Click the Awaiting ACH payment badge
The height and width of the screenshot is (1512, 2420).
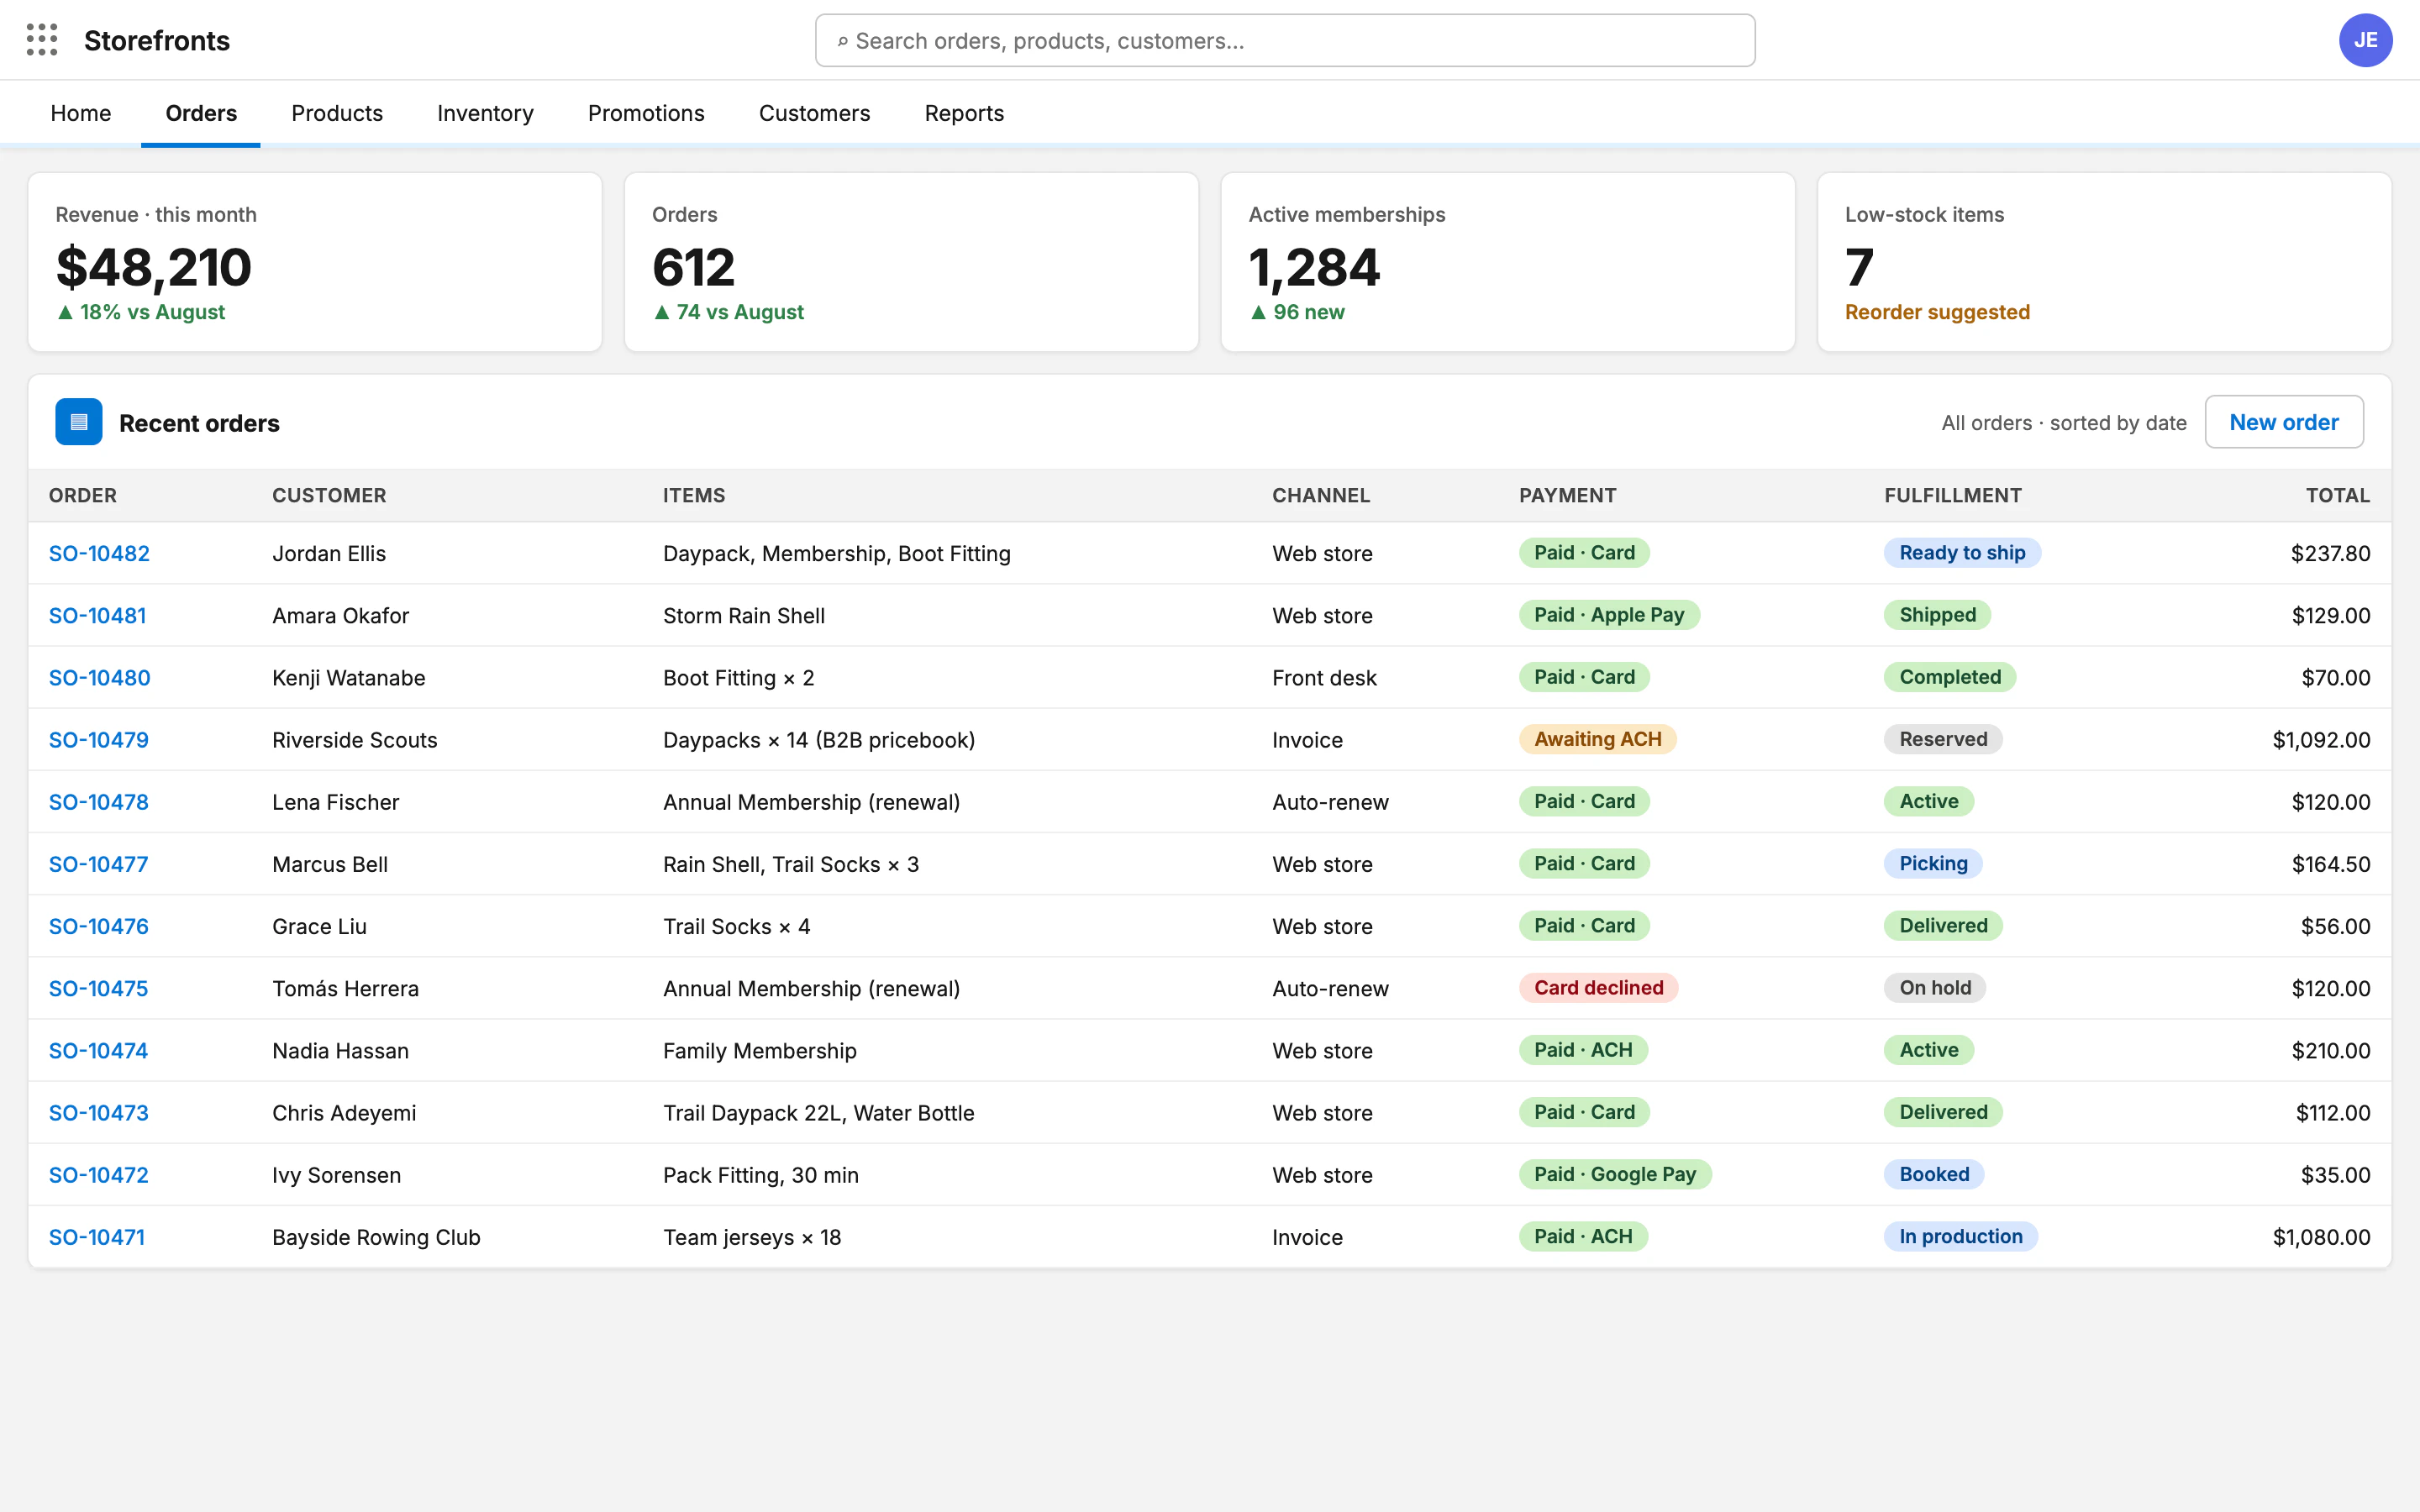(1597, 739)
